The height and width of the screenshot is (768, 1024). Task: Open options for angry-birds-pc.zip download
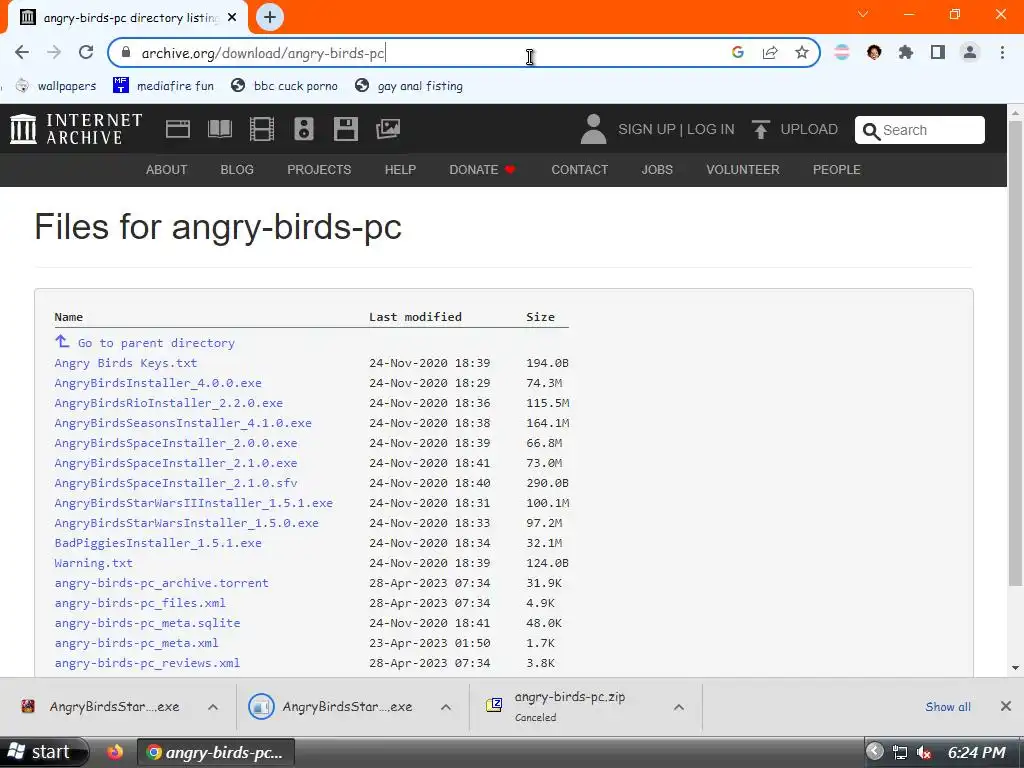pos(679,707)
